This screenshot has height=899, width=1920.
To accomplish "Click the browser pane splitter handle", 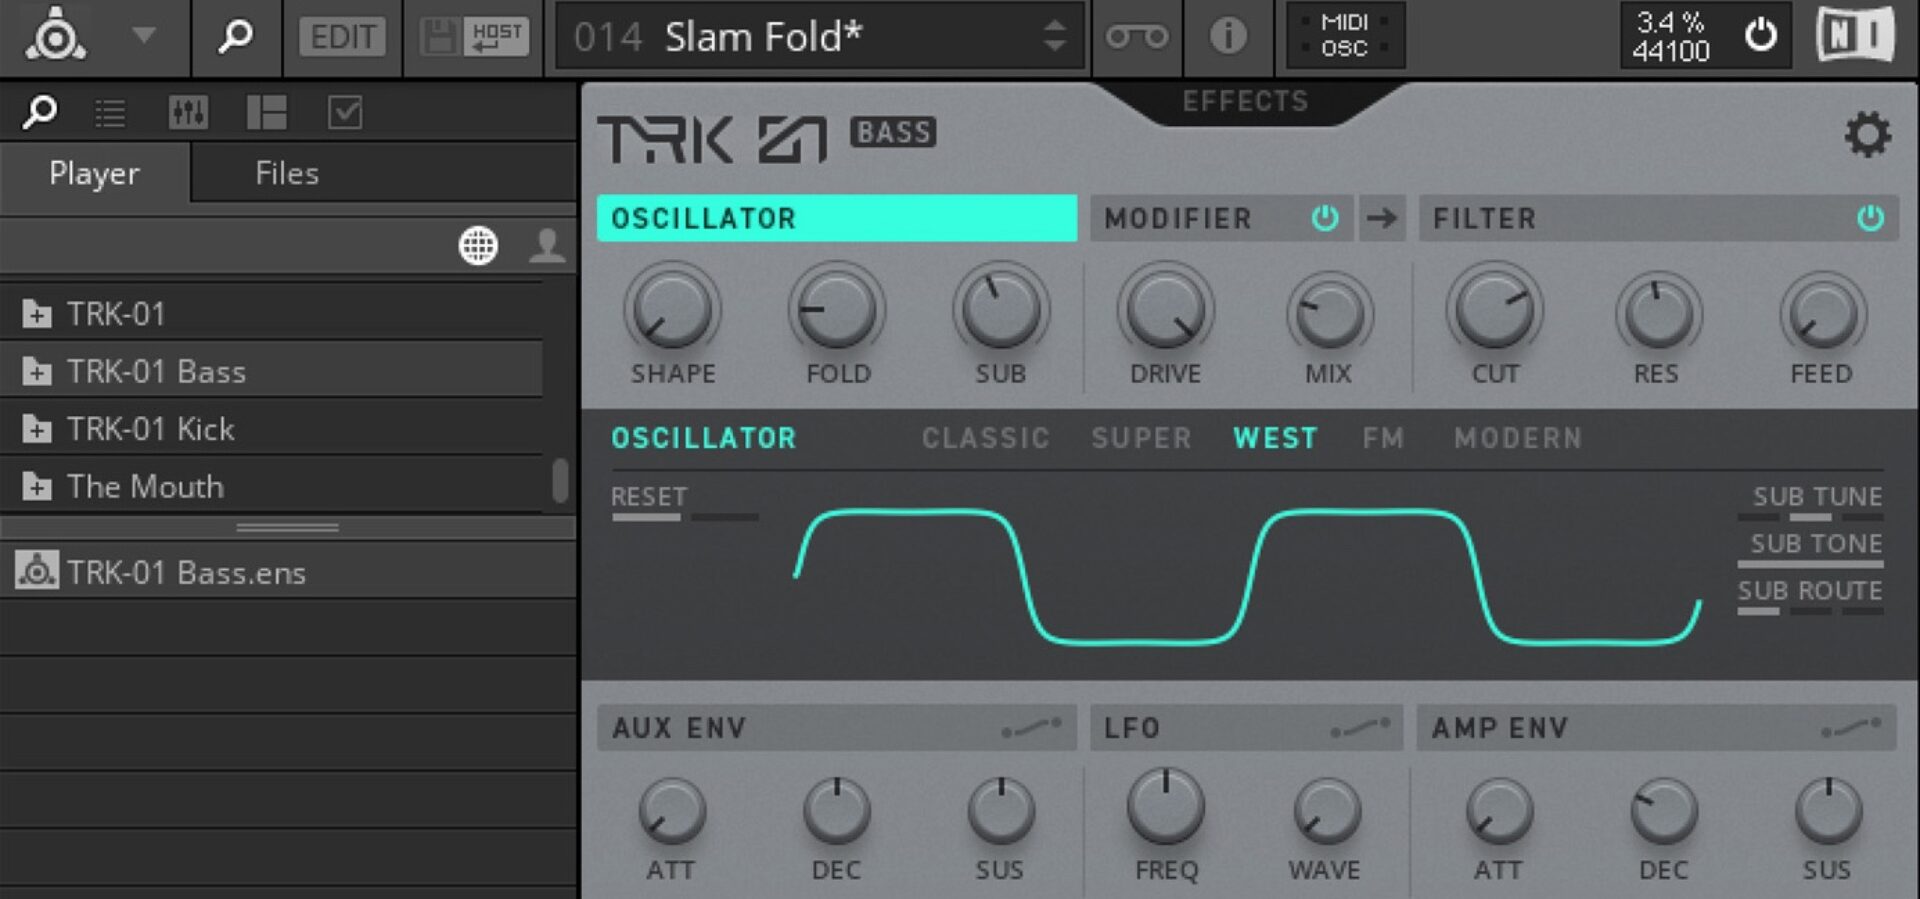I will pos(288,527).
